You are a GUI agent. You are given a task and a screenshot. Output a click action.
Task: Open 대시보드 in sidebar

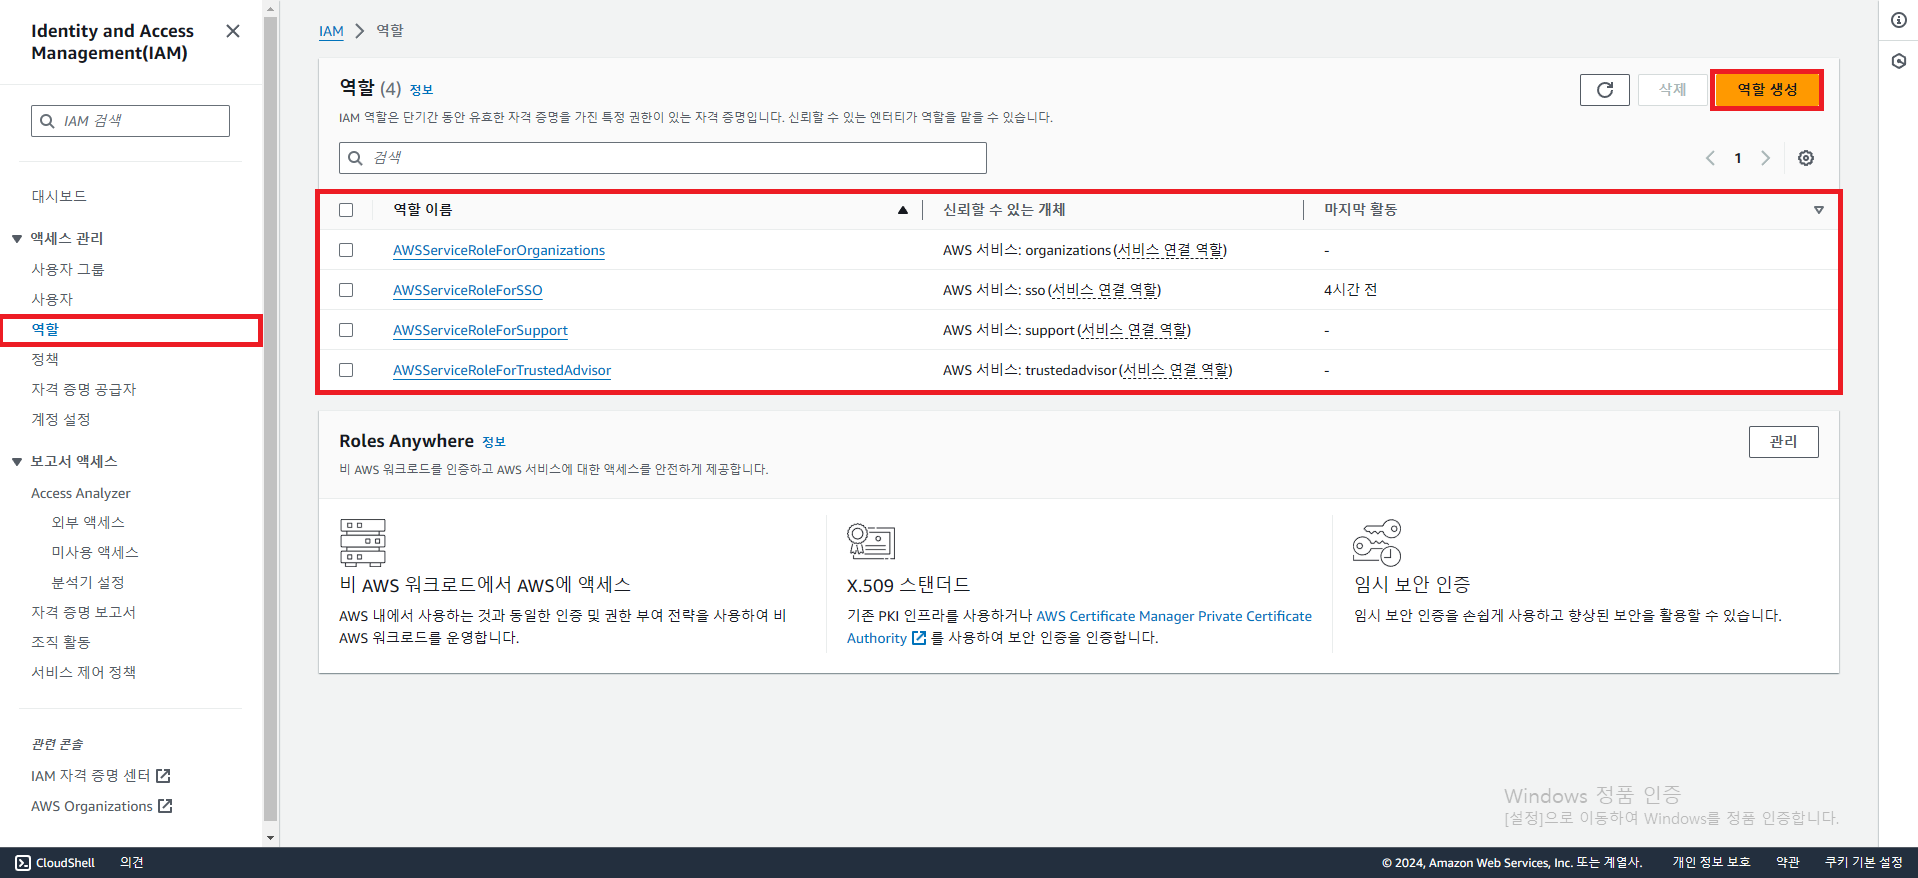point(59,196)
